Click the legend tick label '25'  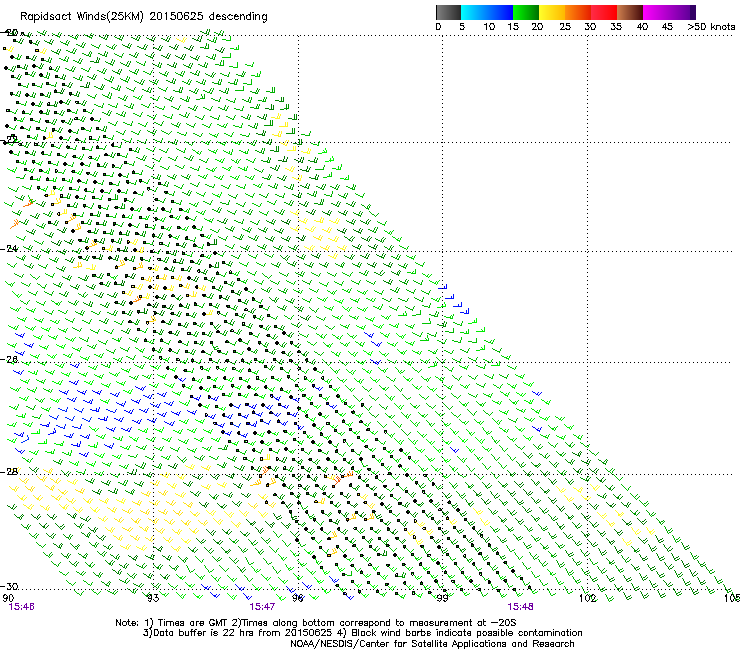pos(565,27)
